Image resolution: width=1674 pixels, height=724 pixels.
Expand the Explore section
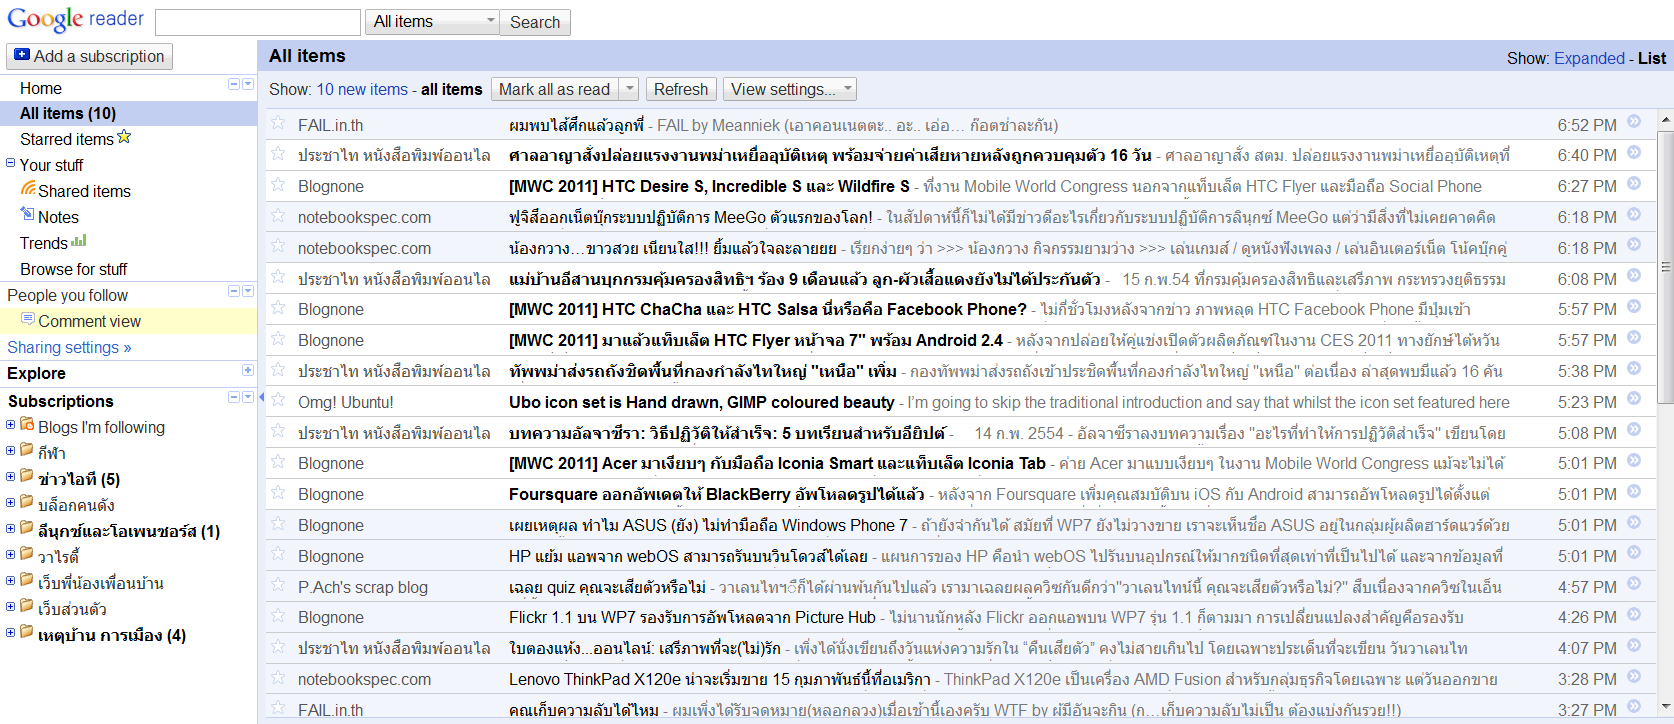[x=248, y=370]
